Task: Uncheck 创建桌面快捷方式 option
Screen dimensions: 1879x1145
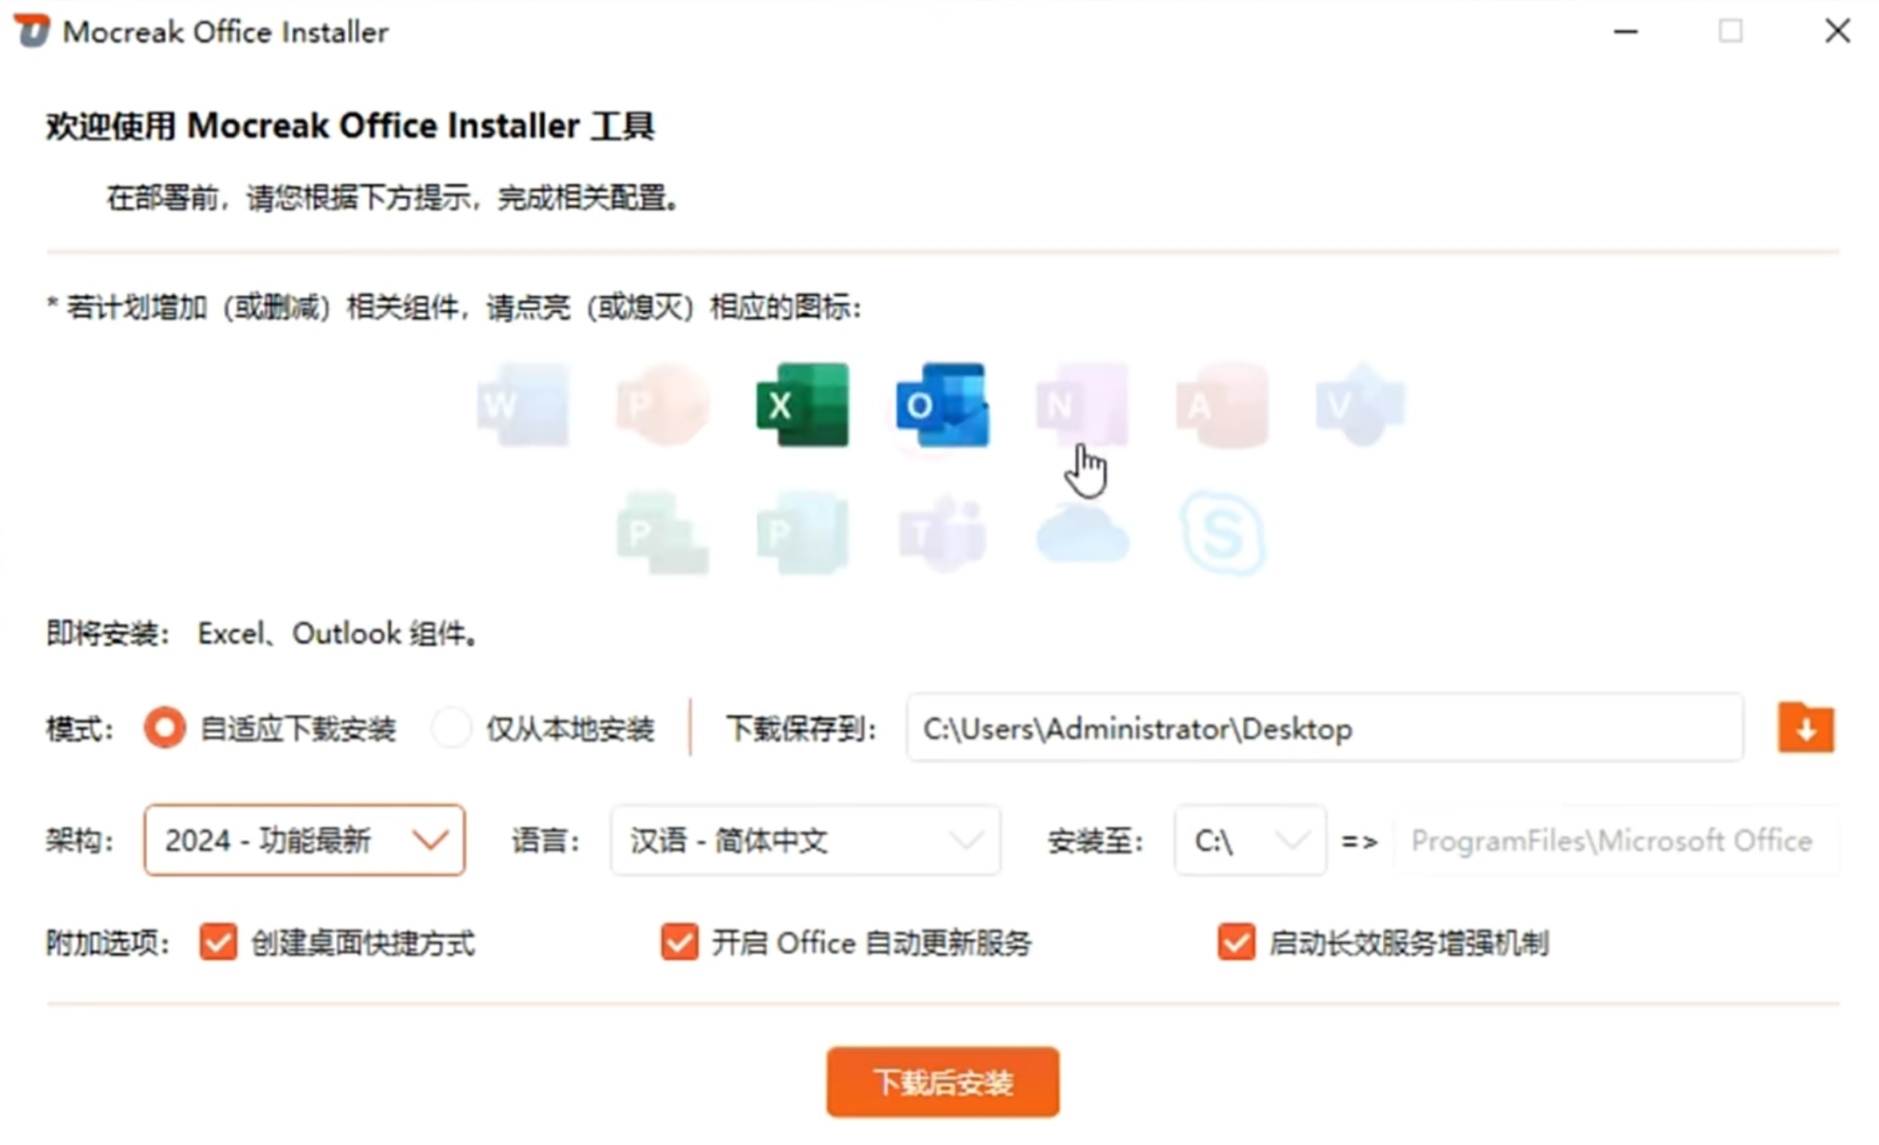Action: 218,942
